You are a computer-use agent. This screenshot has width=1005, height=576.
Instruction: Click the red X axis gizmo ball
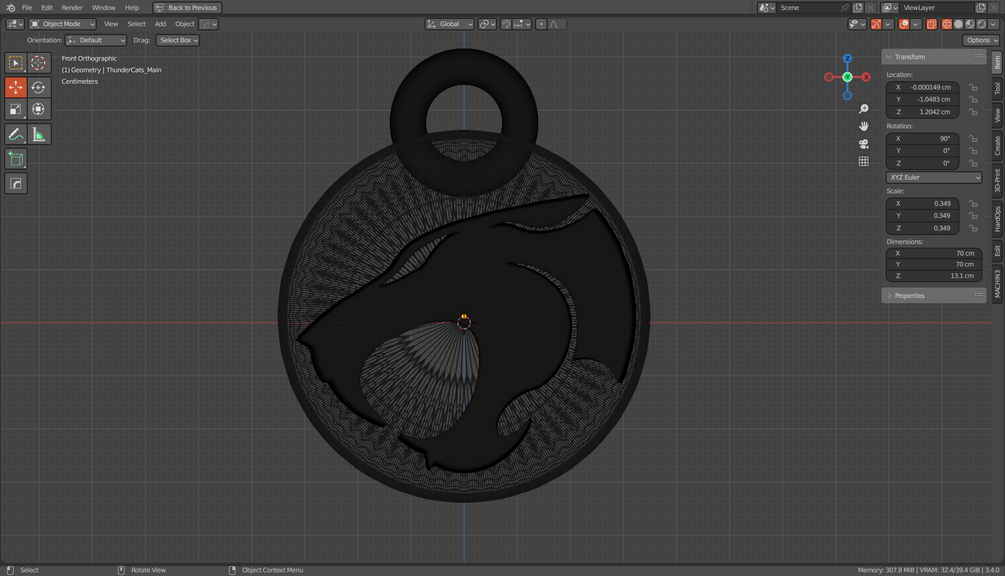[x=866, y=77]
